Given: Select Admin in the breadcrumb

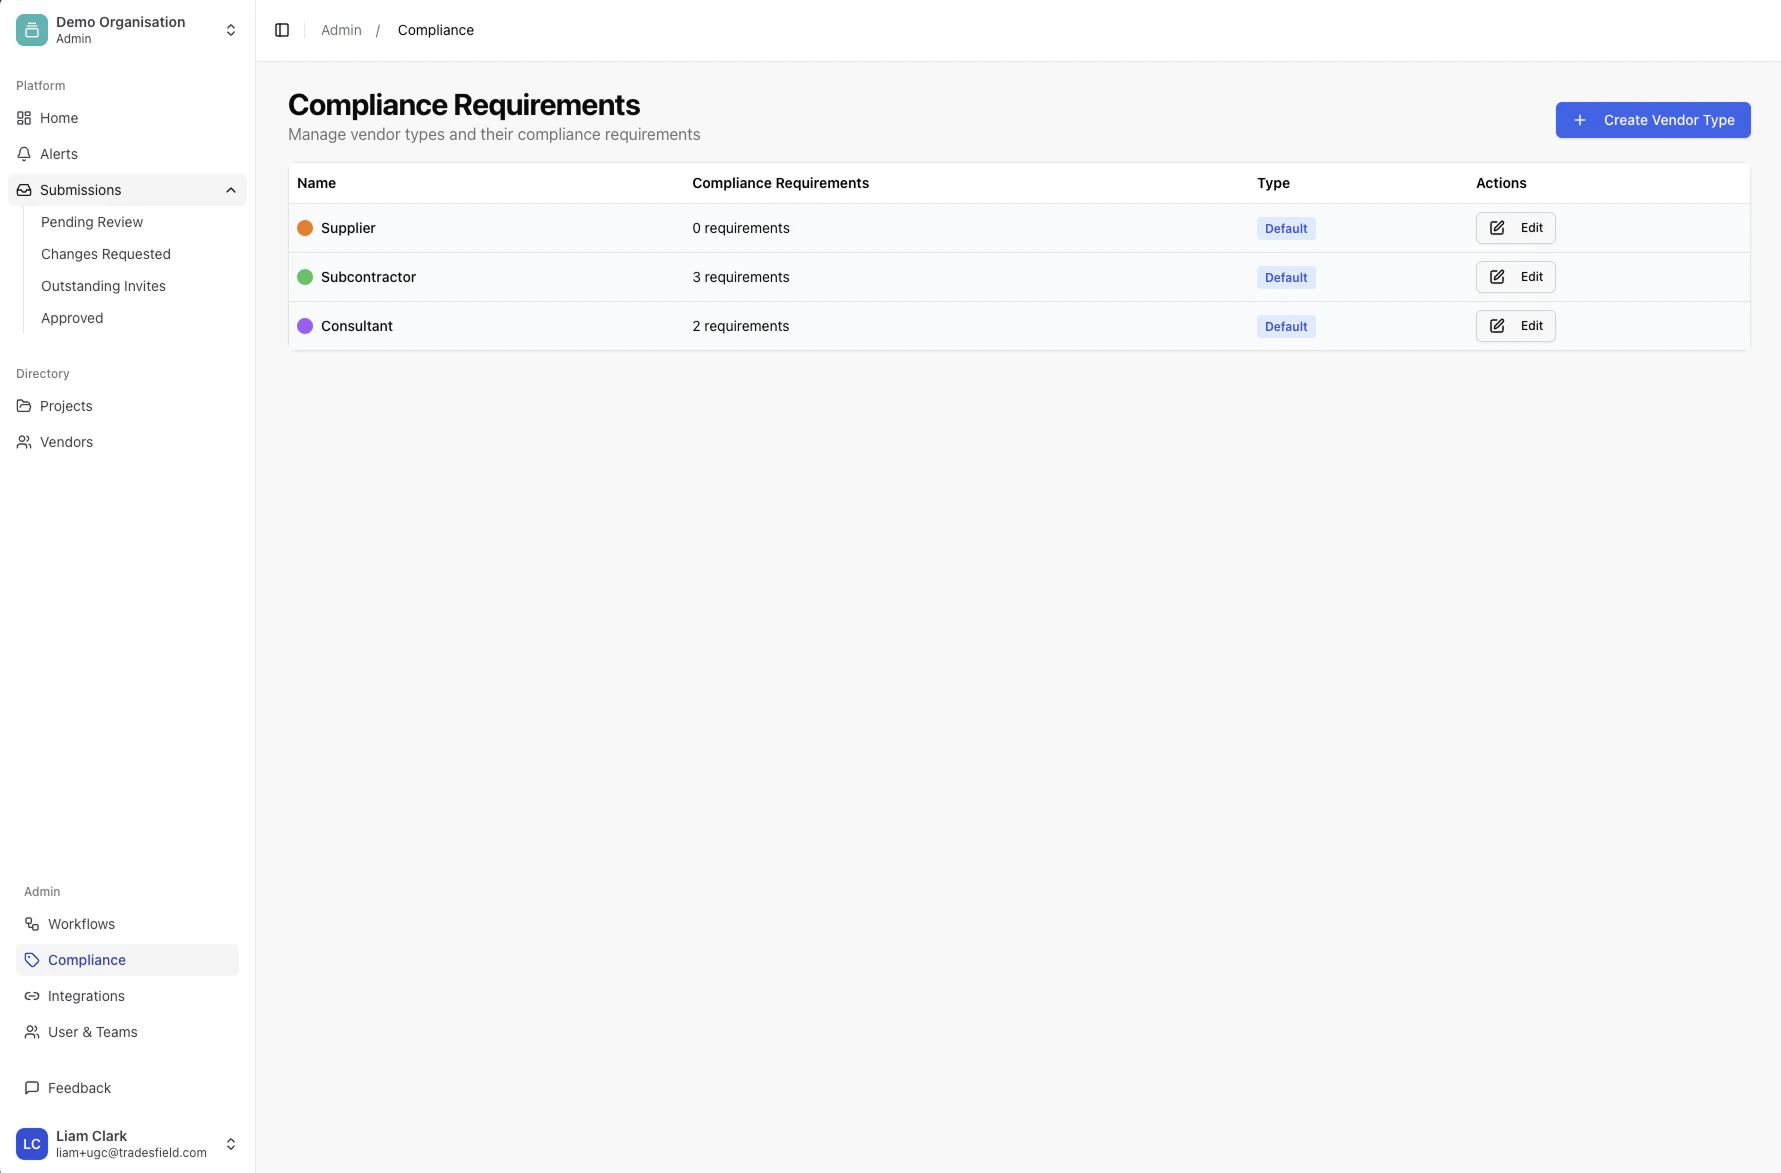Looking at the screenshot, I should click(x=341, y=29).
